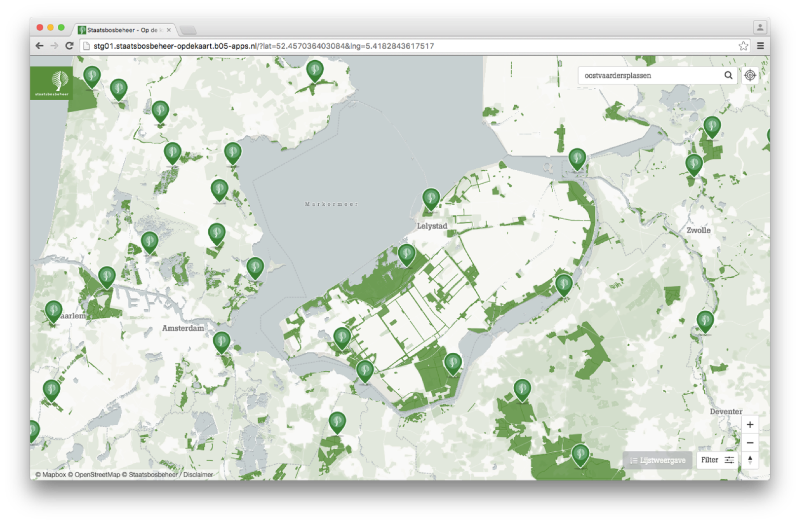
Task: Open the Filter options panel
Action: click(718, 460)
